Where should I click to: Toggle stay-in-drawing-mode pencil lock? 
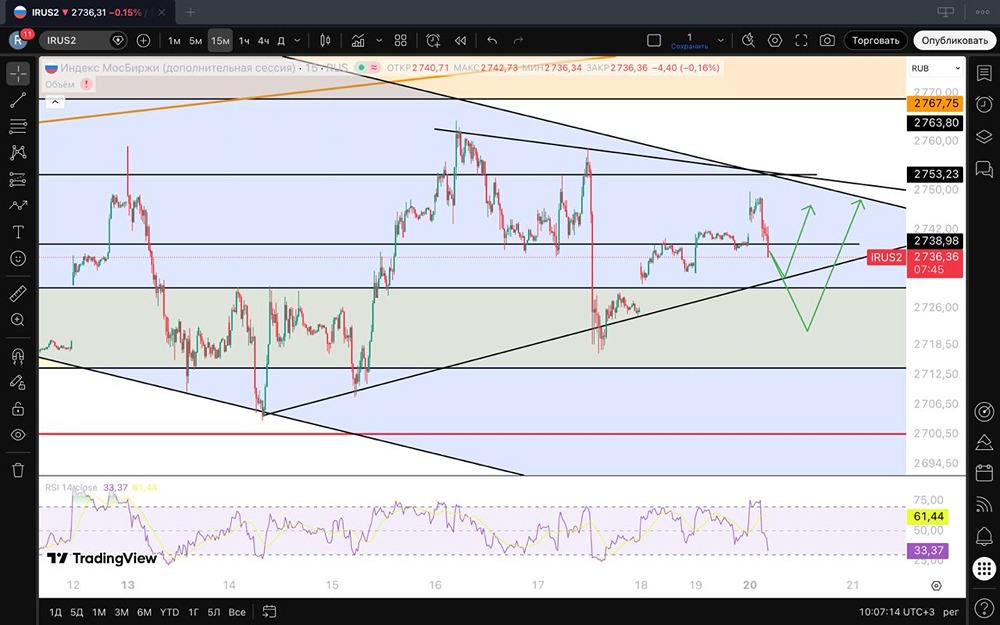(18, 382)
